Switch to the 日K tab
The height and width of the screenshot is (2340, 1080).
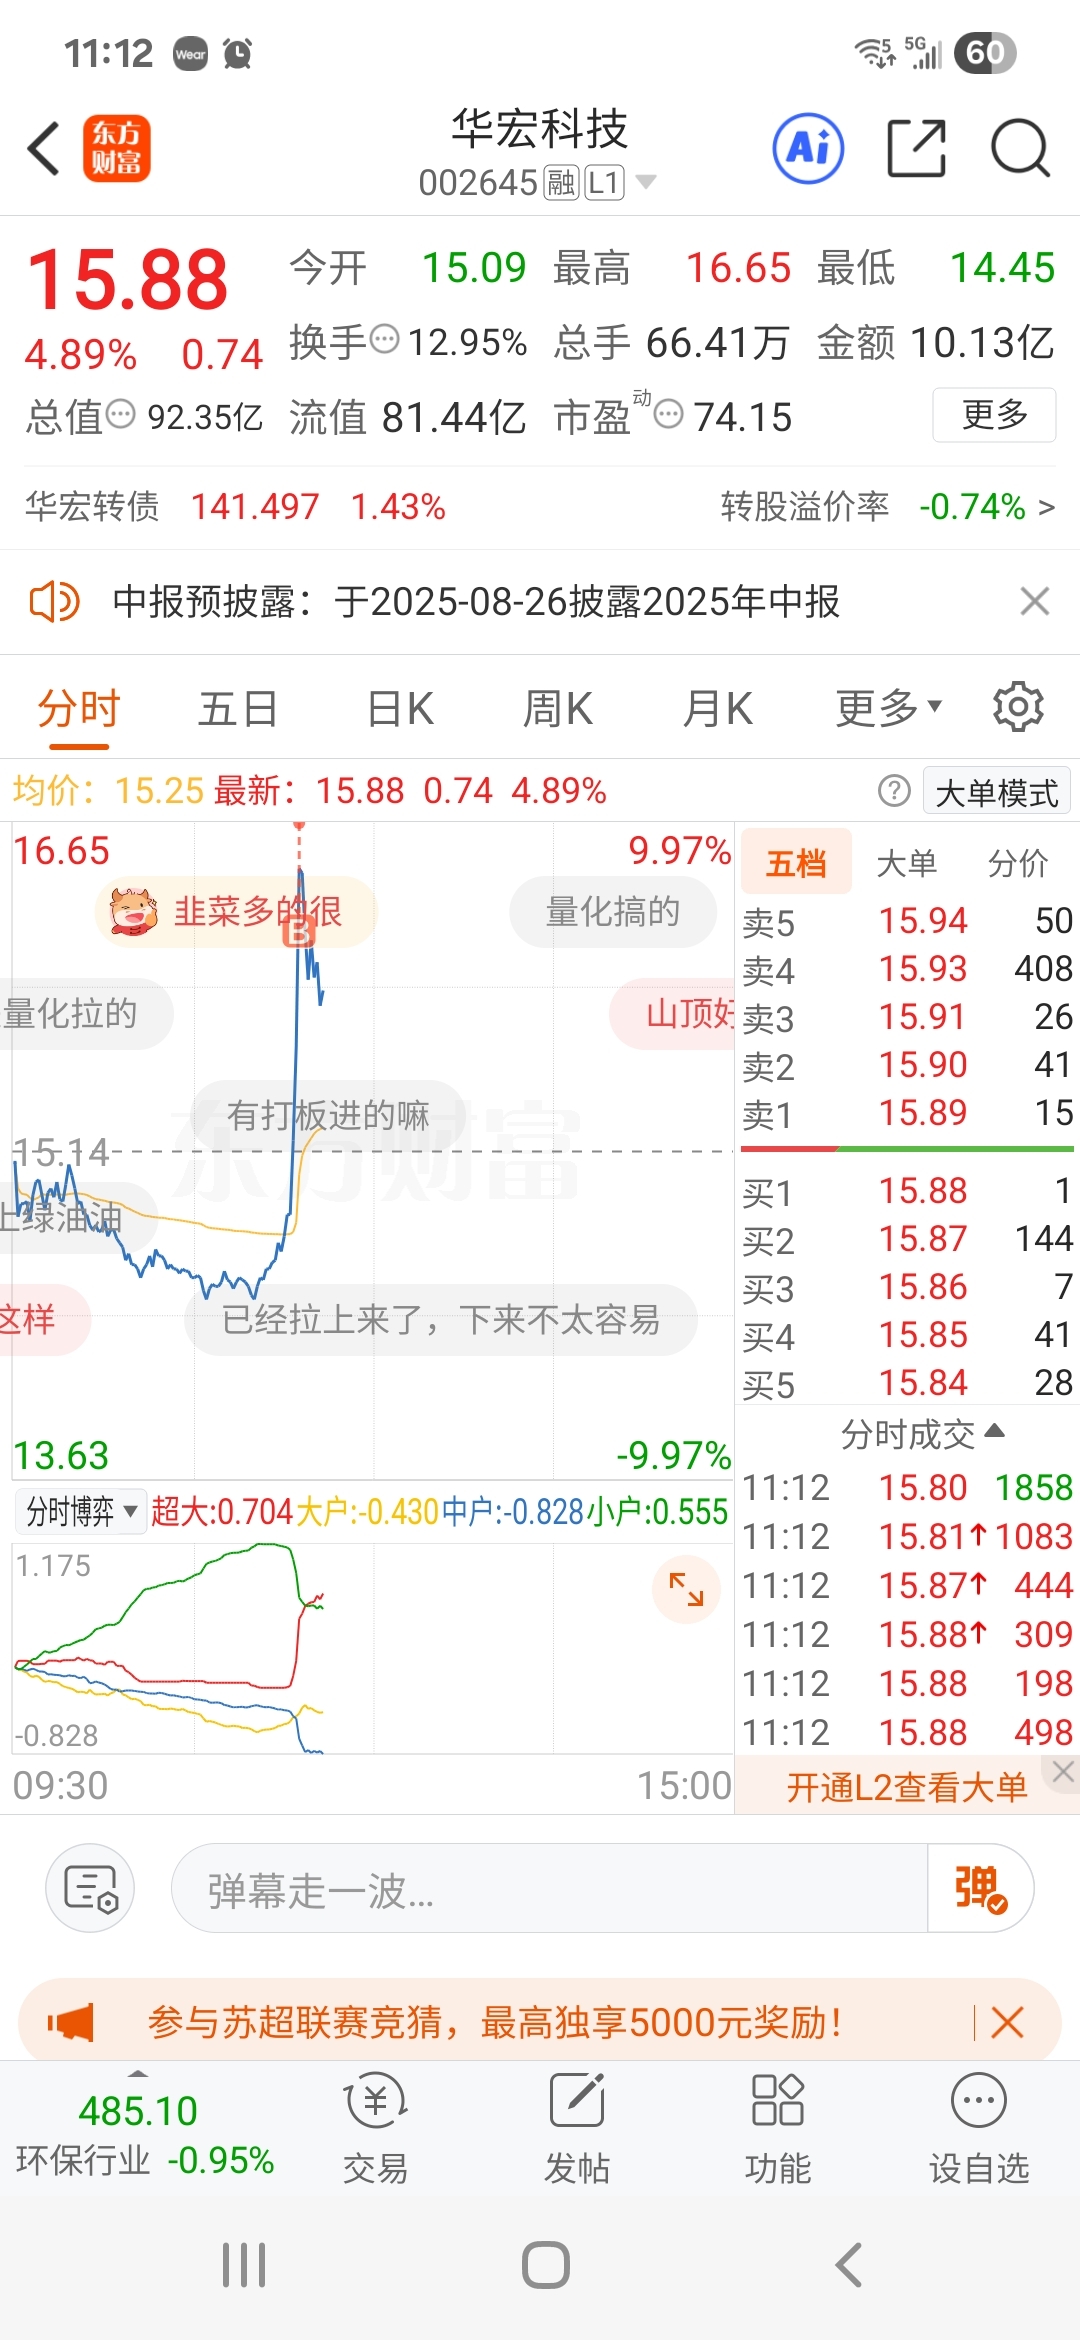pyautogui.click(x=399, y=708)
